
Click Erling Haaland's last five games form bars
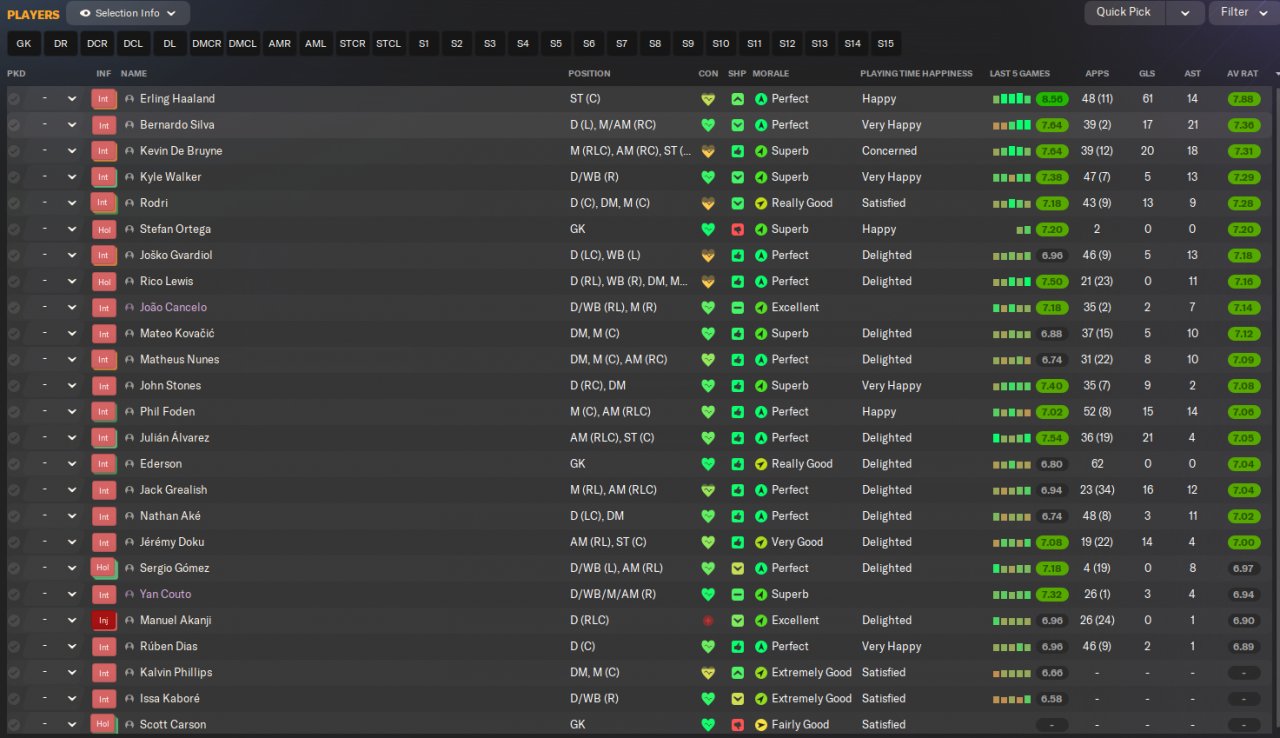pos(1012,99)
